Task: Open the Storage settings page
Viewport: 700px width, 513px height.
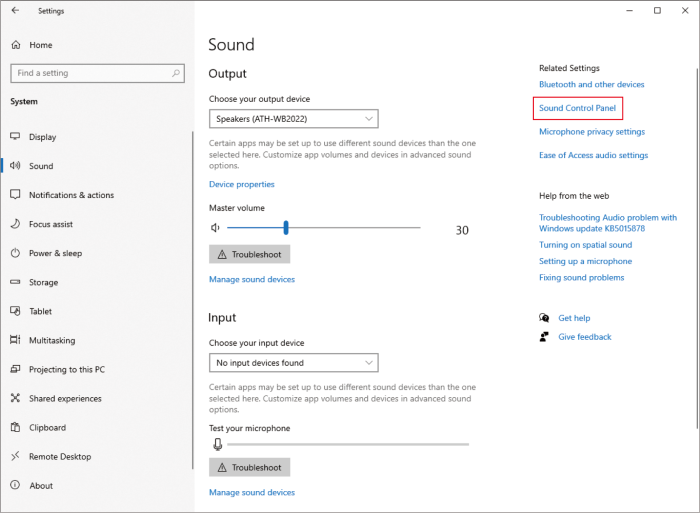Action: click(x=44, y=282)
